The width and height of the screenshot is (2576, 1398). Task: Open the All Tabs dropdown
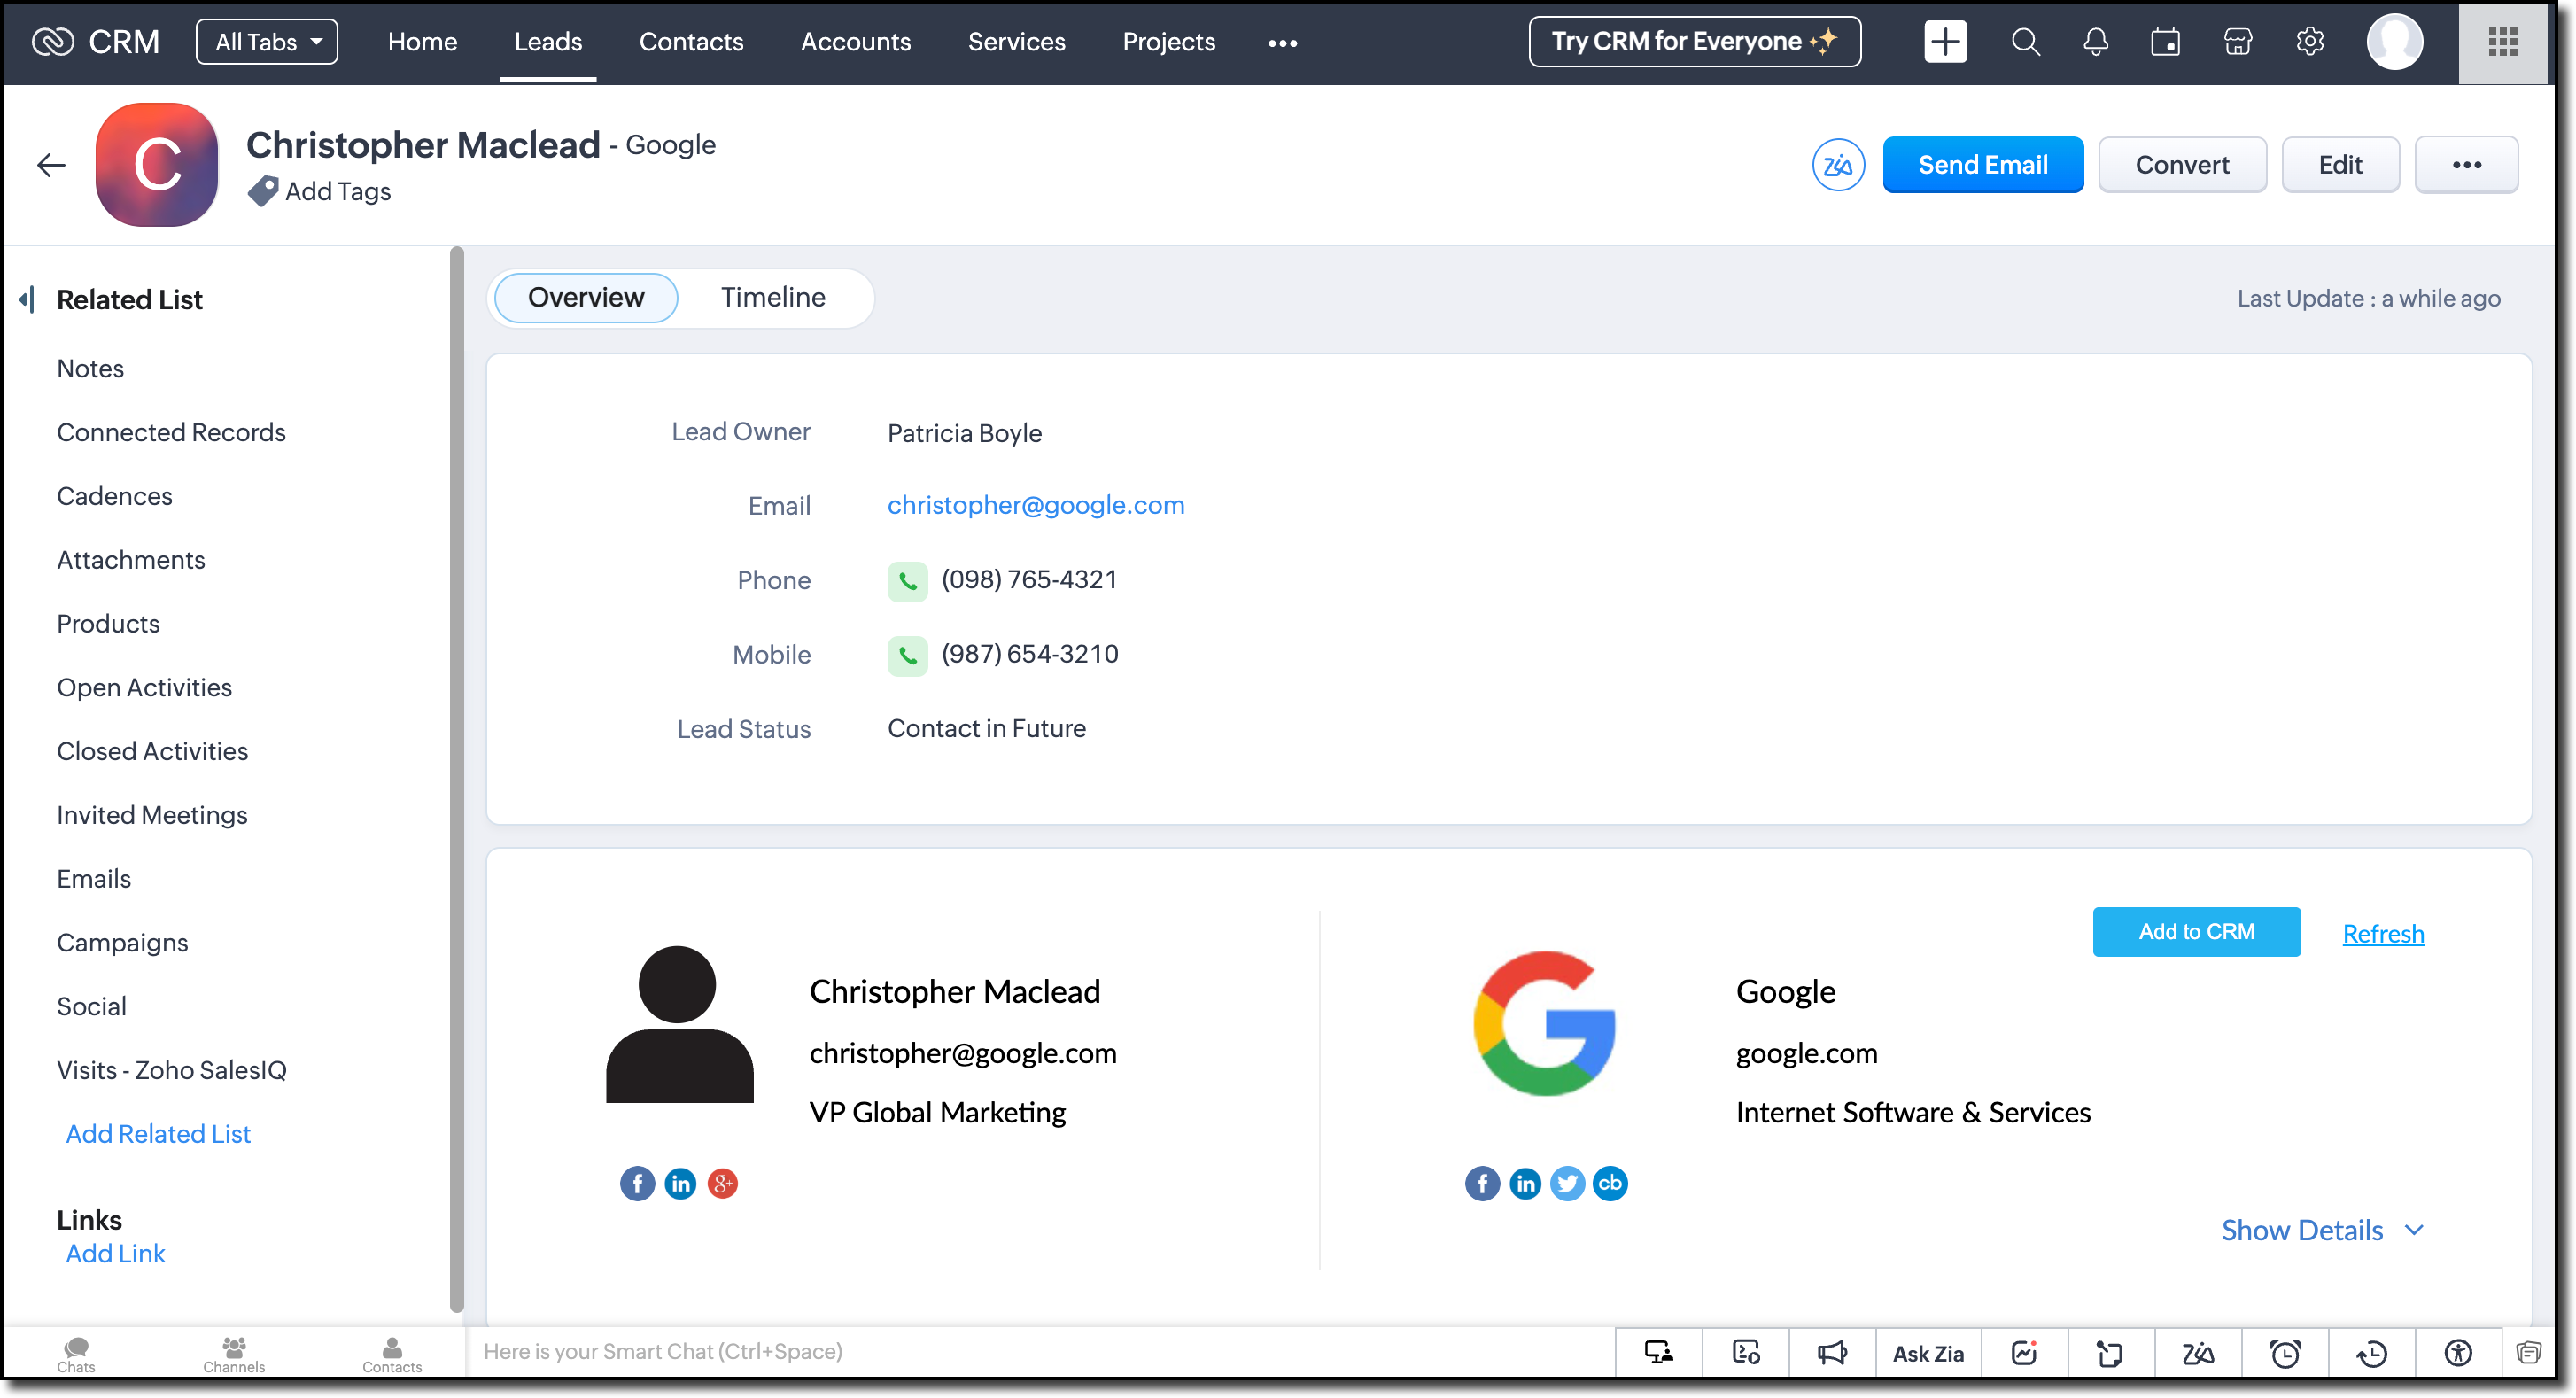coord(267,42)
